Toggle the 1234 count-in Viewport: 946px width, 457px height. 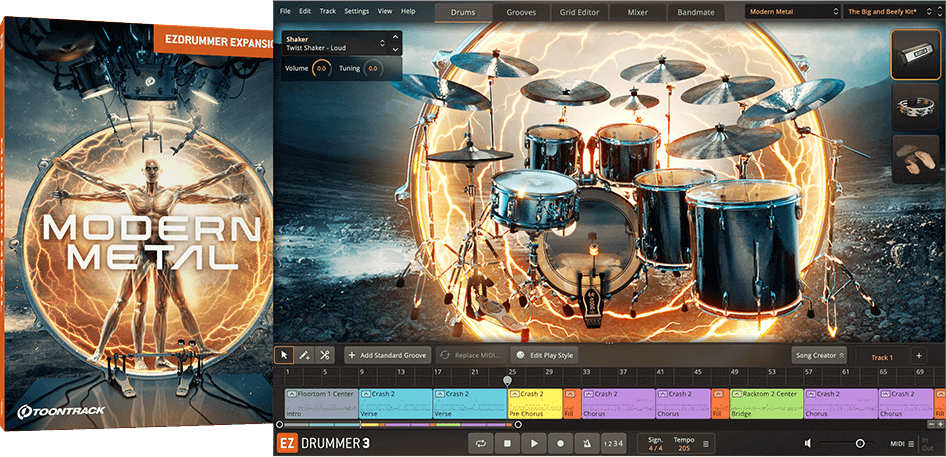pos(613,444)
